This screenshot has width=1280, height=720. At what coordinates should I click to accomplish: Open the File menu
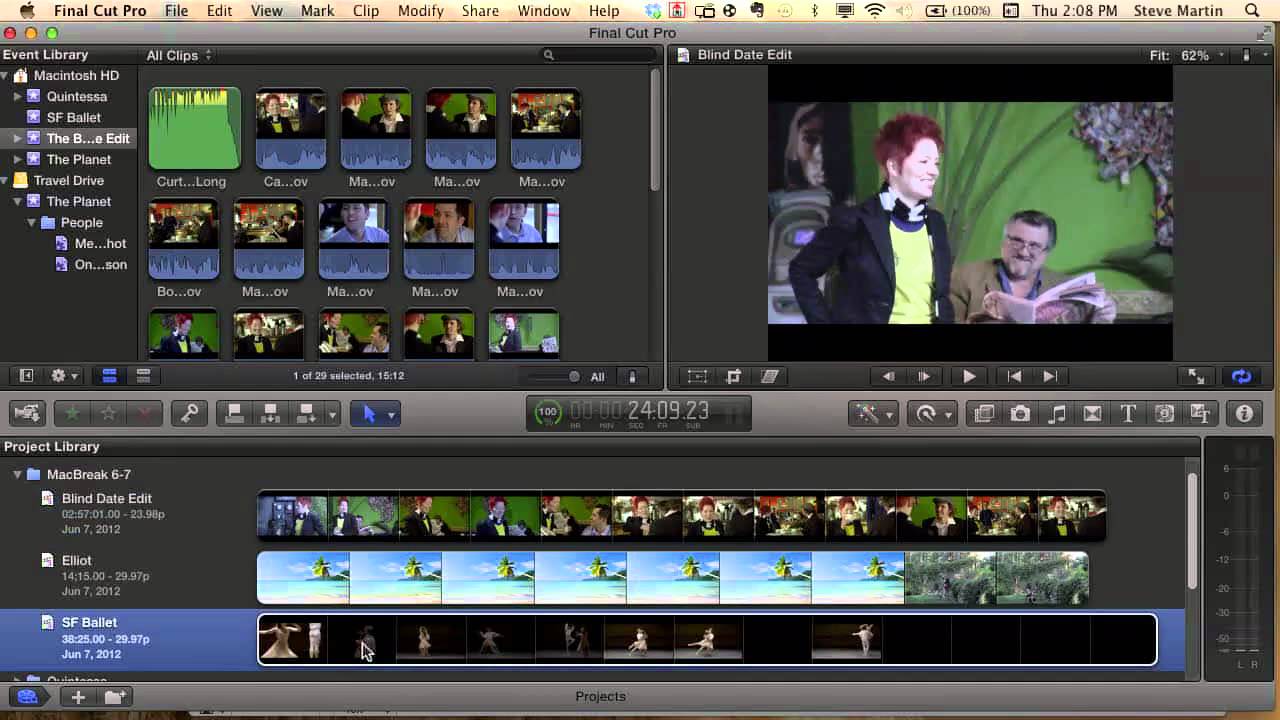(176, 11)
